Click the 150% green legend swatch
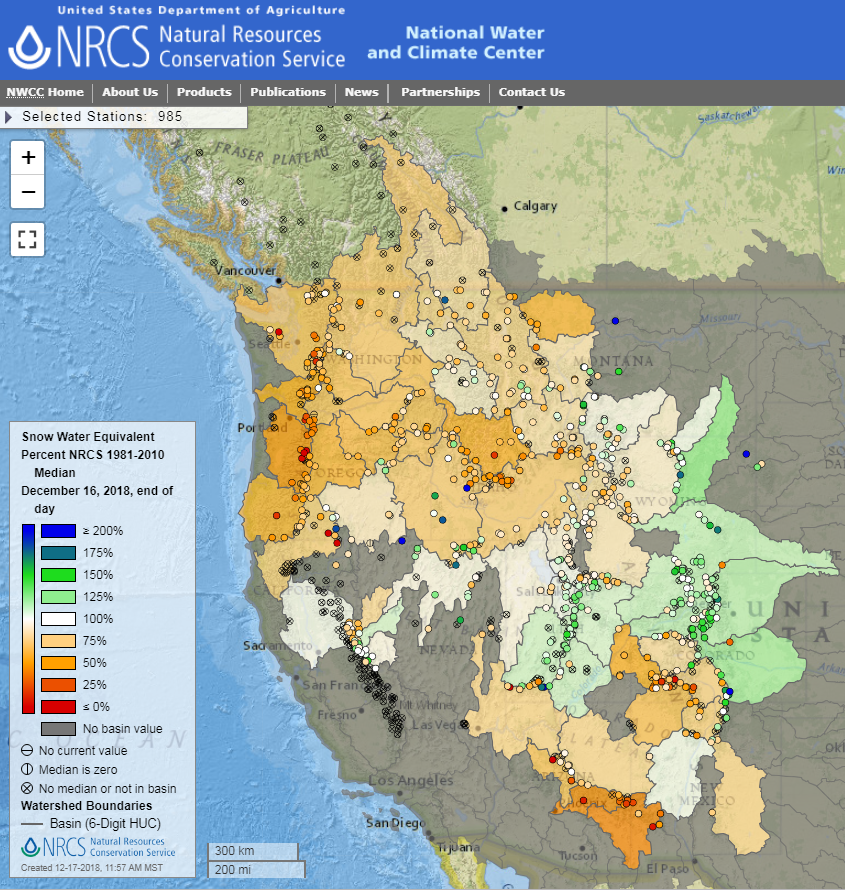This screenshot has width=845, height=891. tap(59, 574)
